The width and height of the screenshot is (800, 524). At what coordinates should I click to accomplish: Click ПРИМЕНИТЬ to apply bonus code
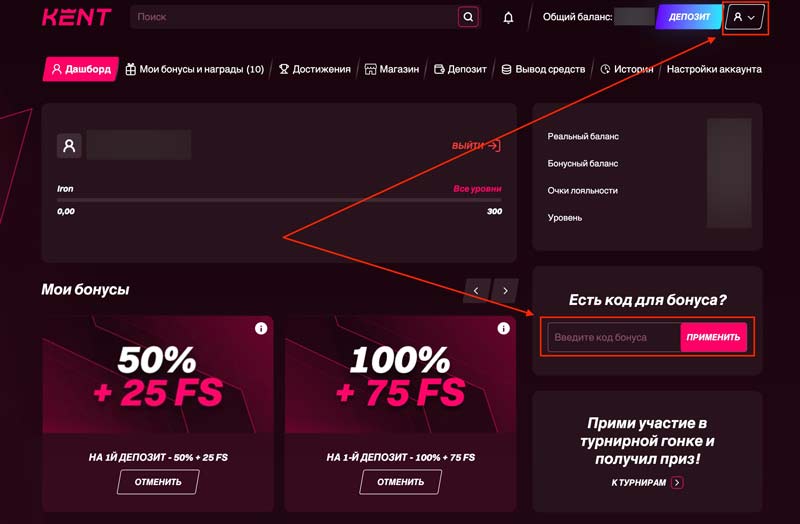[x=713, y=337]
